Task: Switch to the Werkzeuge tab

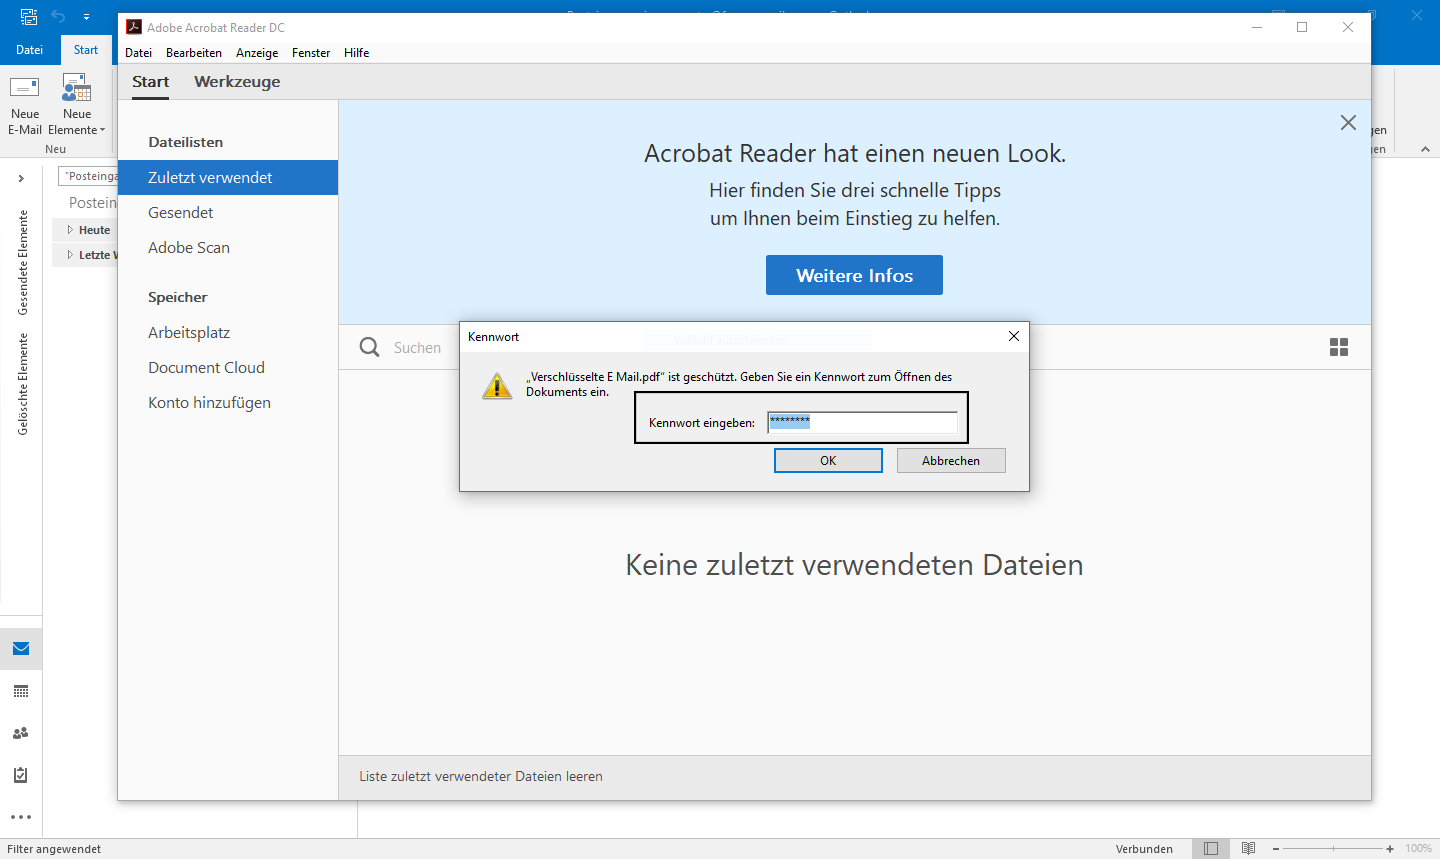Action: pos(237,82)
